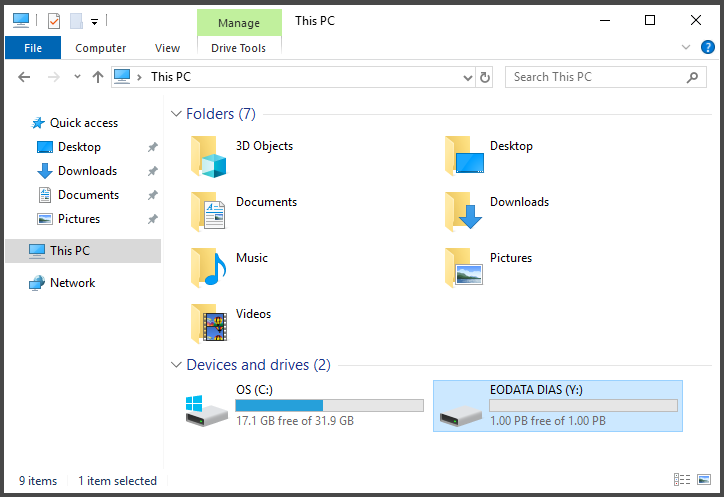Select the EODATA DIAS (Y:) drive icon
The width and height of the screenshot is (724, 497).
(460, 414)
